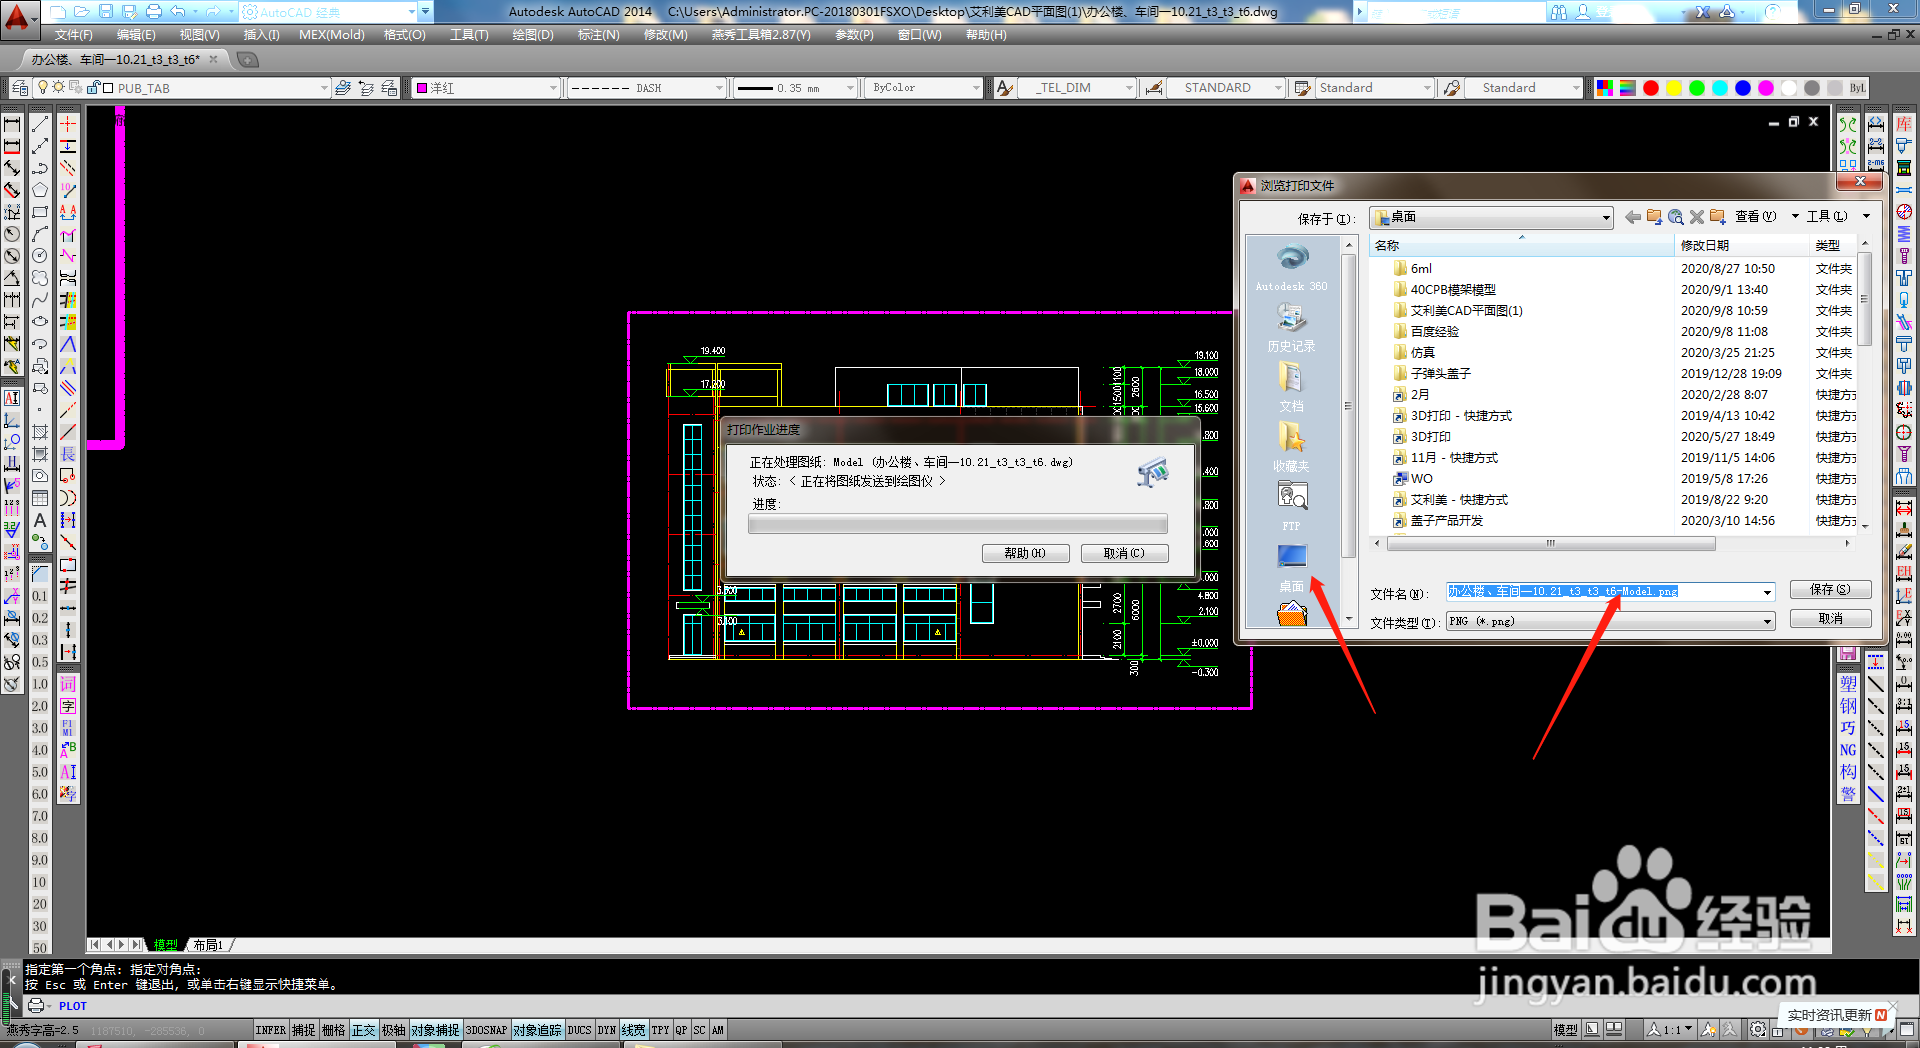The width and height of the screenshot is (1920, 1048).
Task: Click the Back arrow in save dialog
Action: 1632,217
